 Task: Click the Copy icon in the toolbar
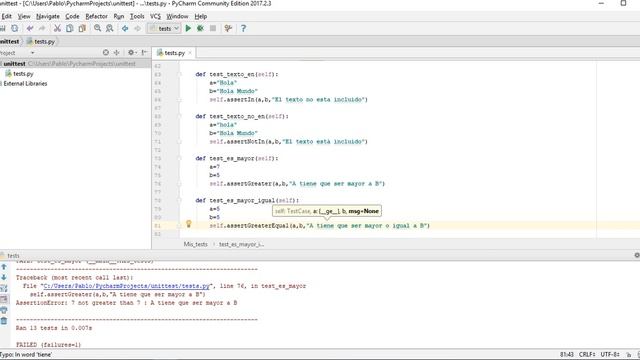(70, 29)
